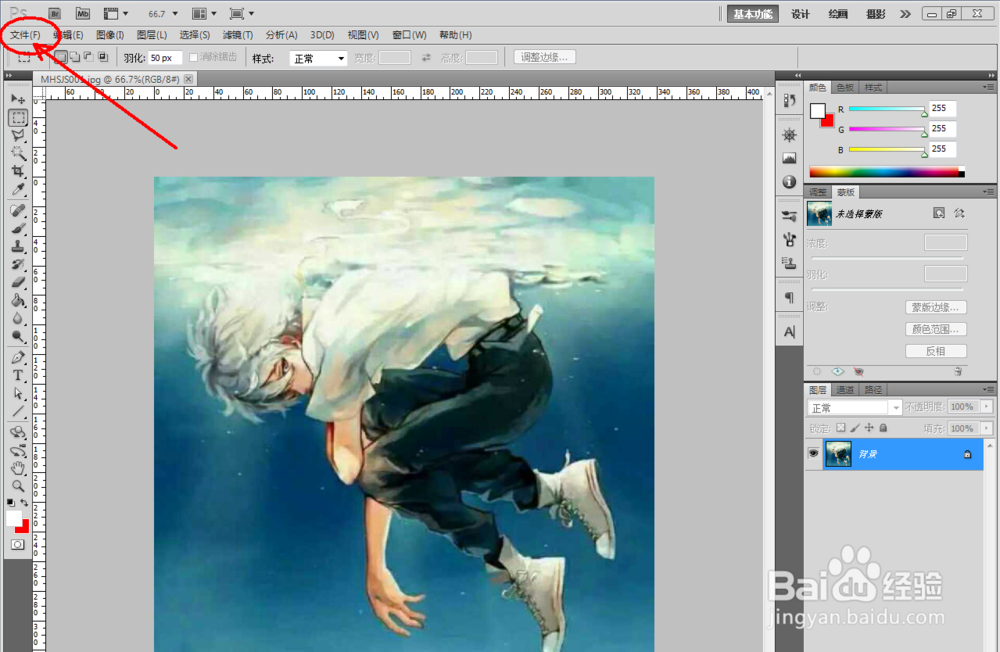The image size is (1000, 652).
Task: Click the 羽化 feather input field
Action: pyautogui.click(x=165, y=58)
